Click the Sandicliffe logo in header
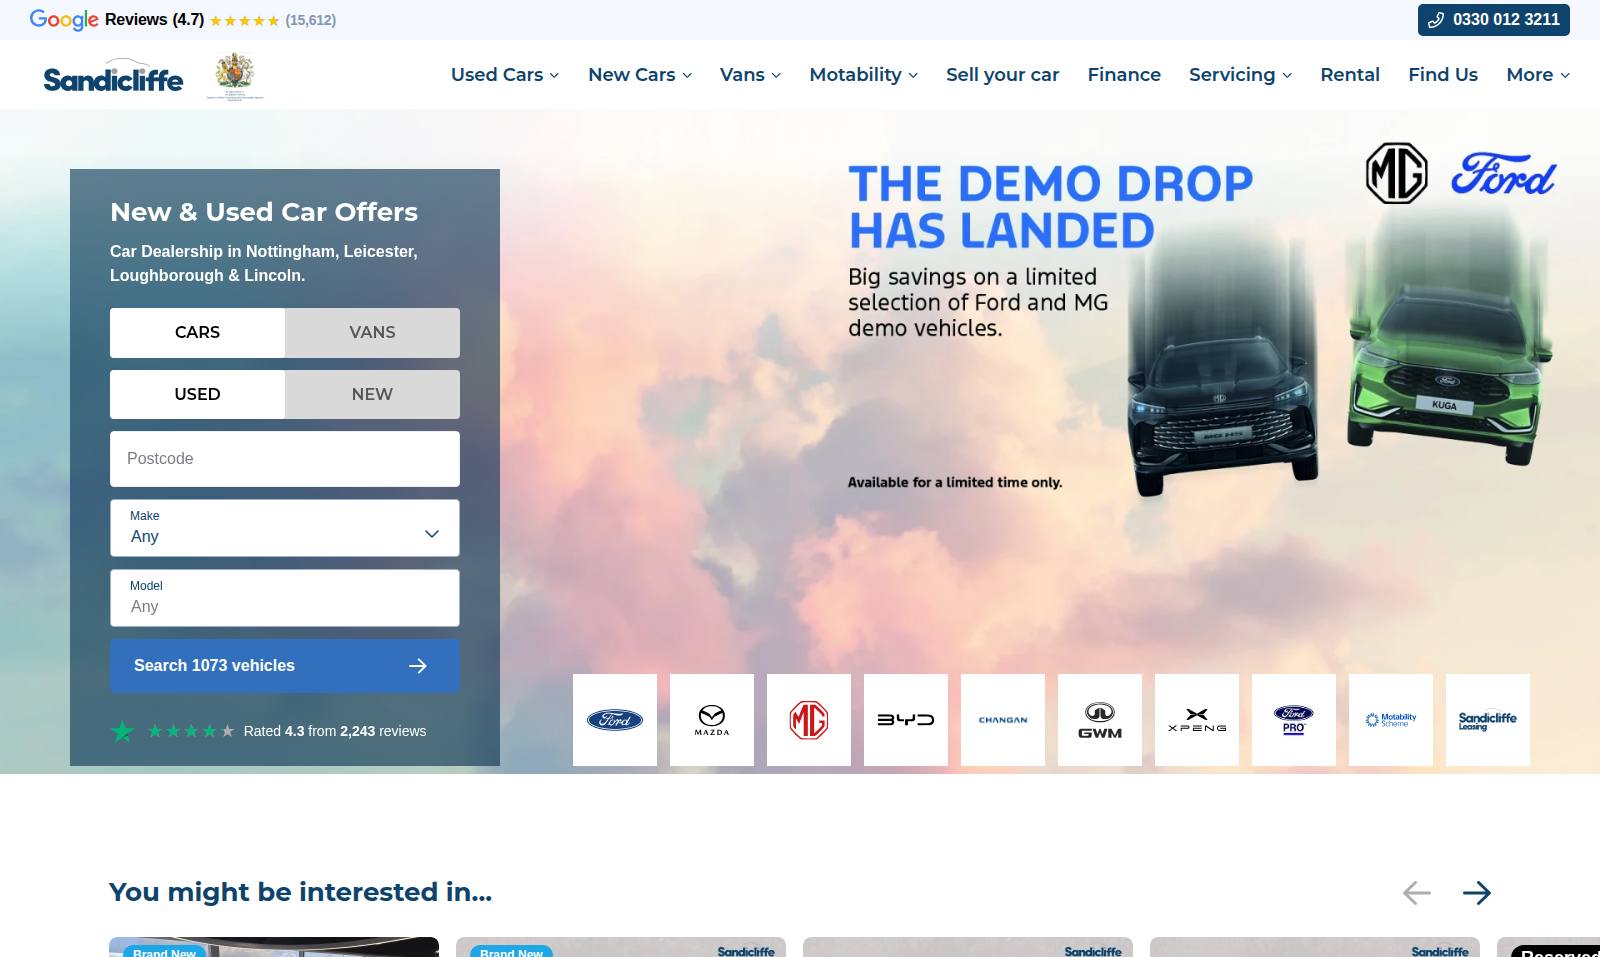Image resolution: width=1600 pixels, height=957 pixels. click(x=113, y=76)
